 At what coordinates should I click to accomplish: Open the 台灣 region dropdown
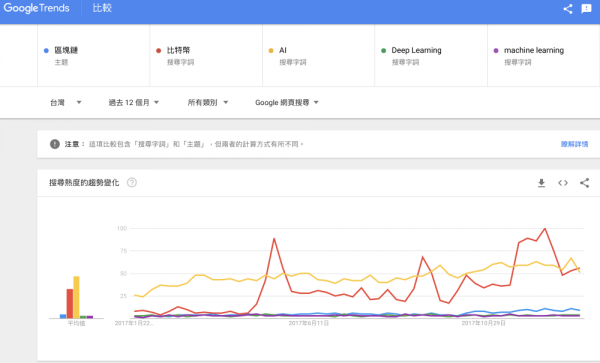[x=65, y=103]
